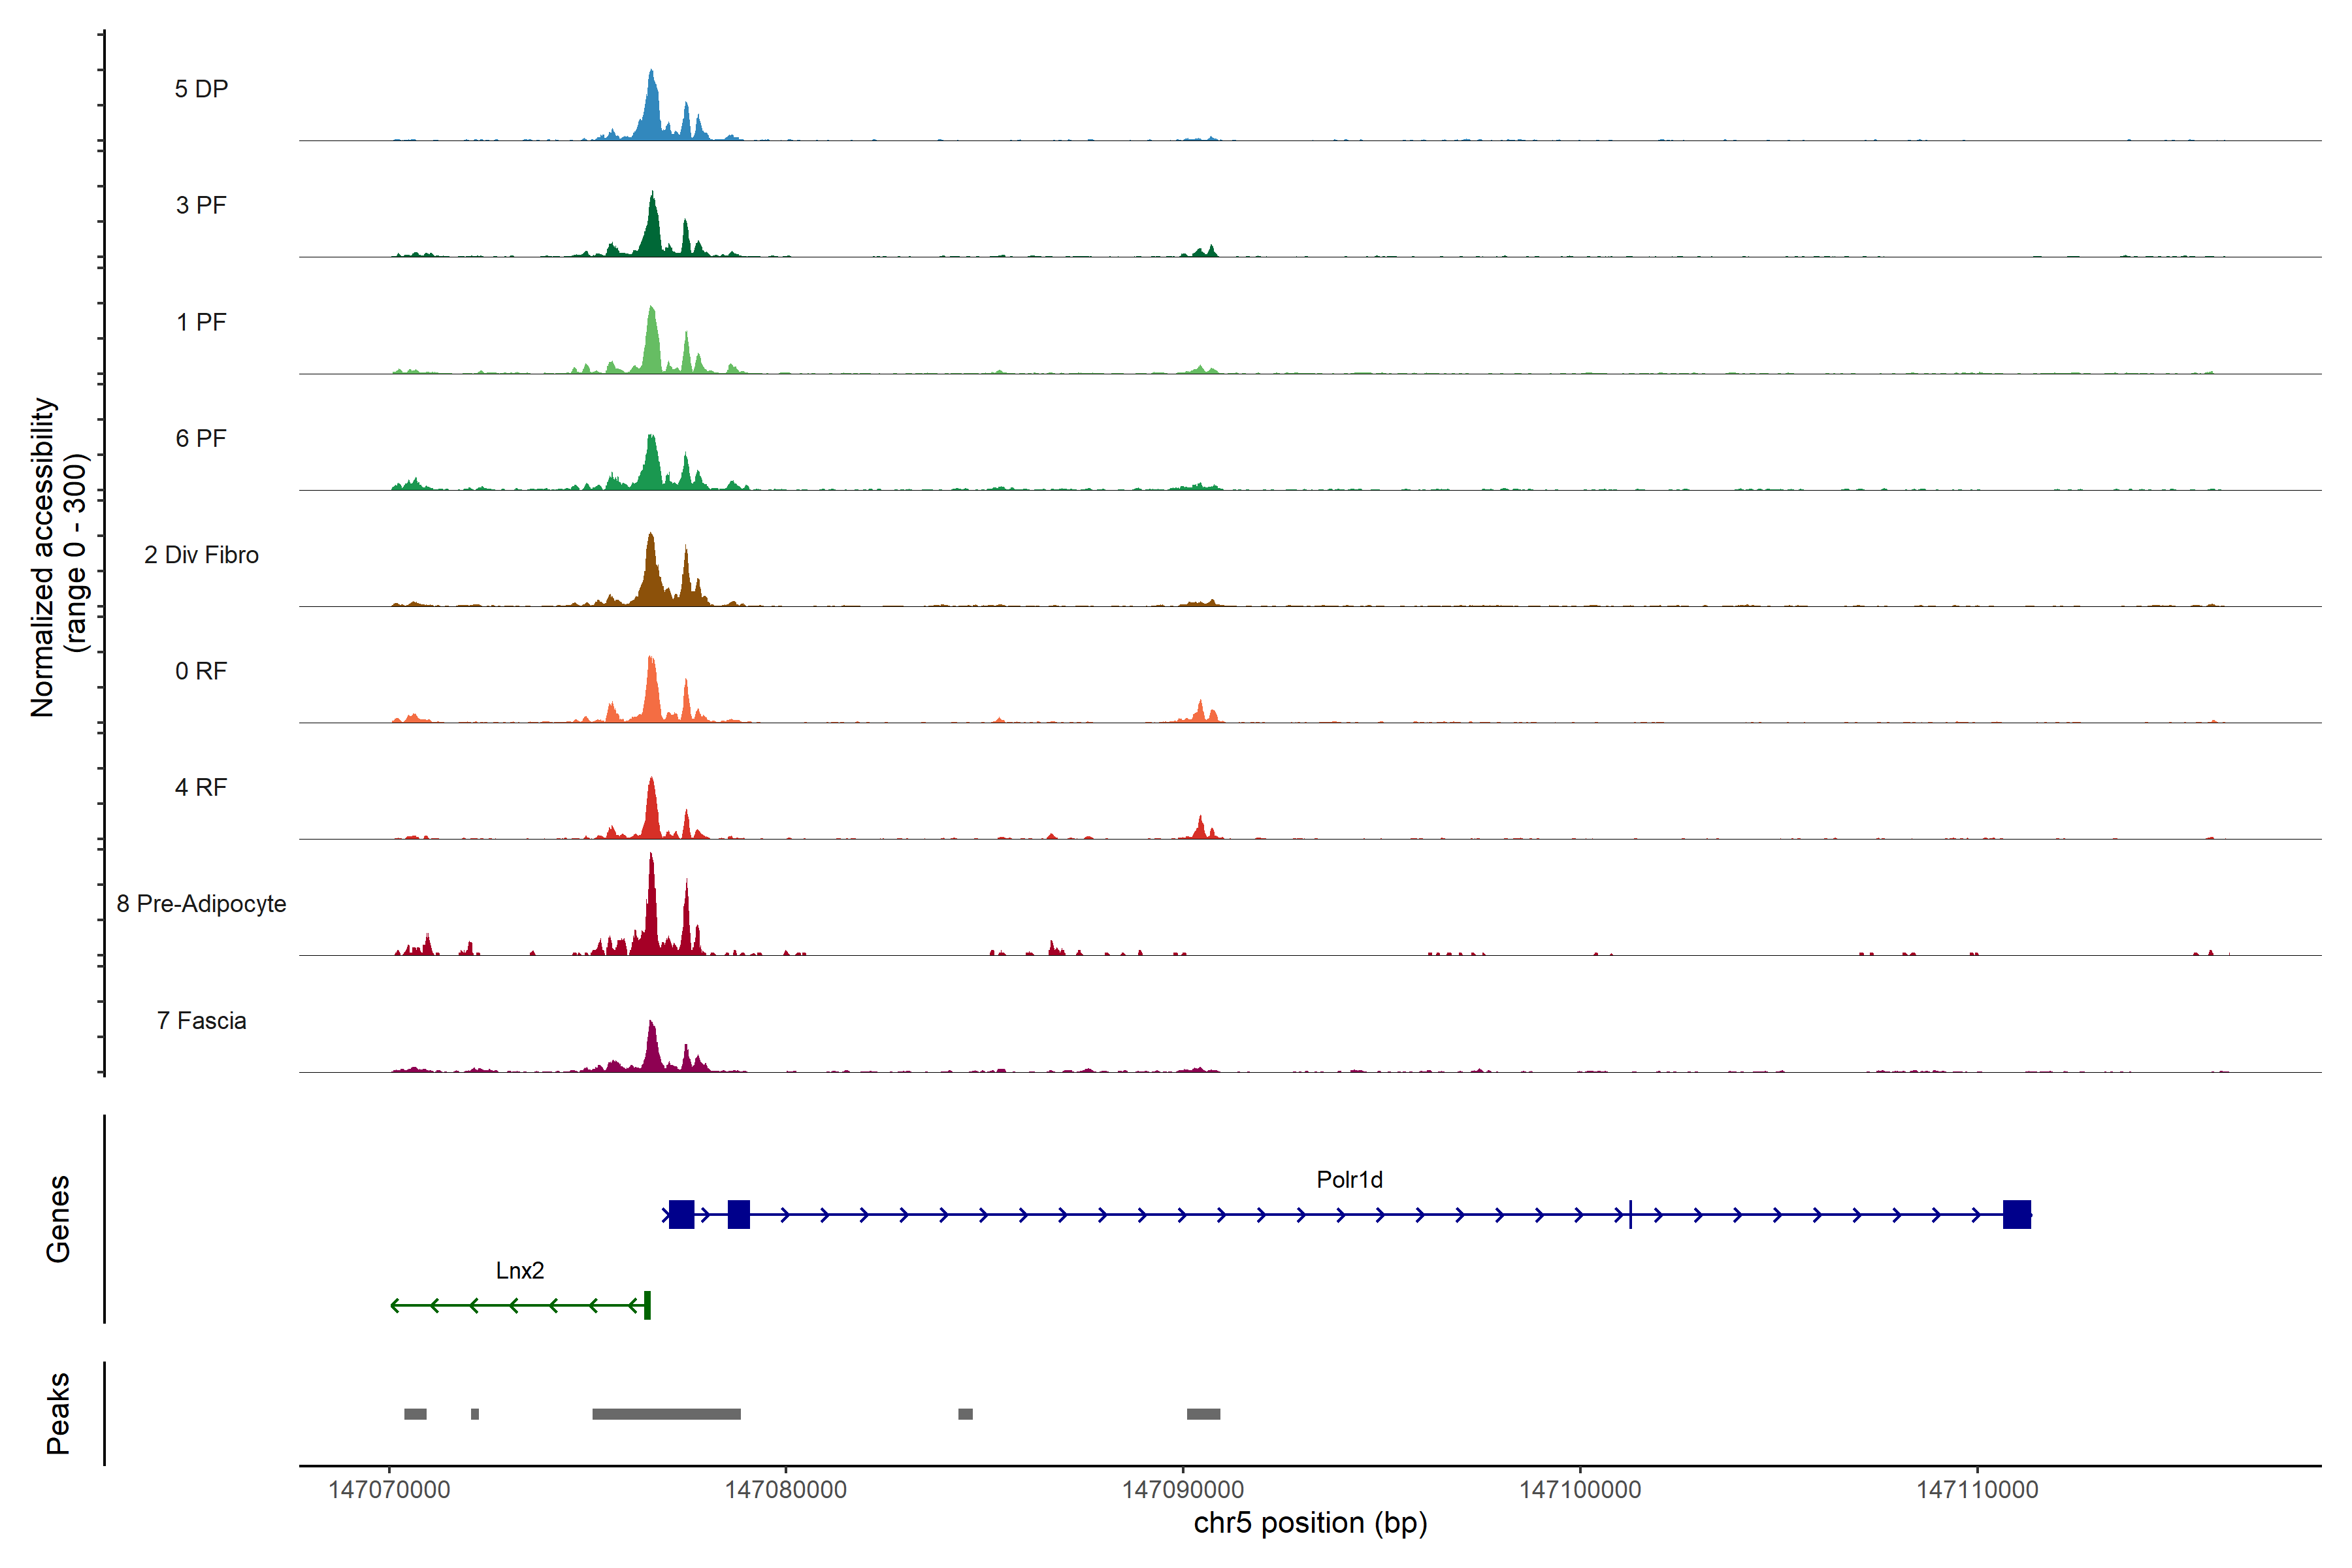The image size is (2352, 1568).
Task: Click the widest gray peak bar
Action: (666, 1414)
